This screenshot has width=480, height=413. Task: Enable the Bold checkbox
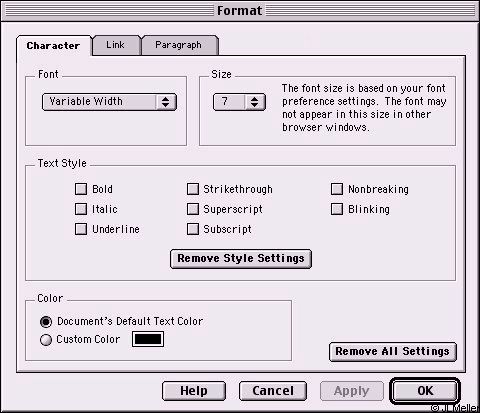[81, 189]
